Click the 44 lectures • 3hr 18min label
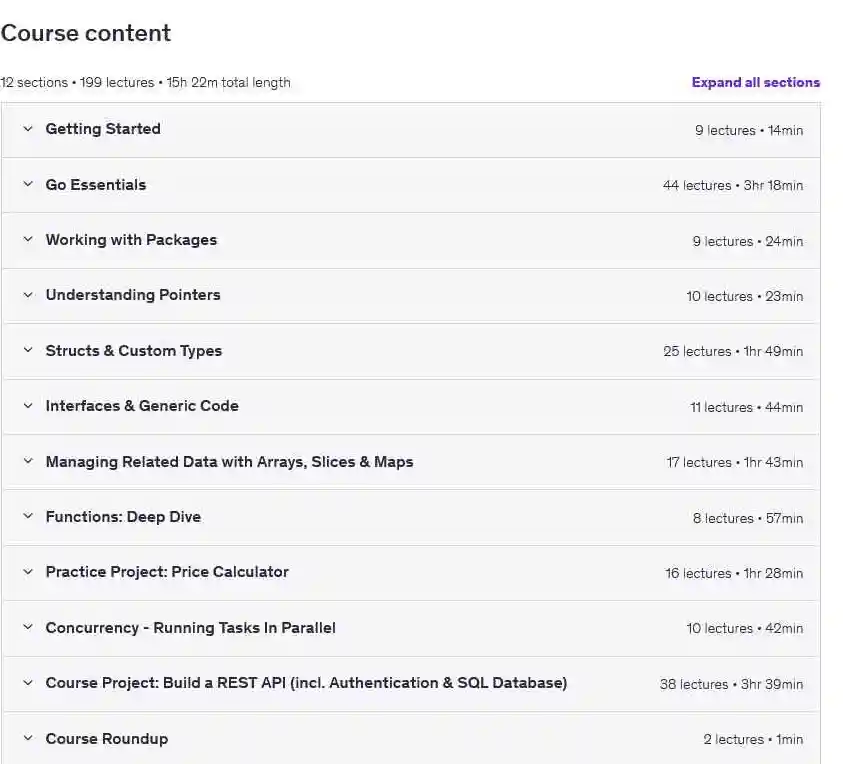 (732, 186)
